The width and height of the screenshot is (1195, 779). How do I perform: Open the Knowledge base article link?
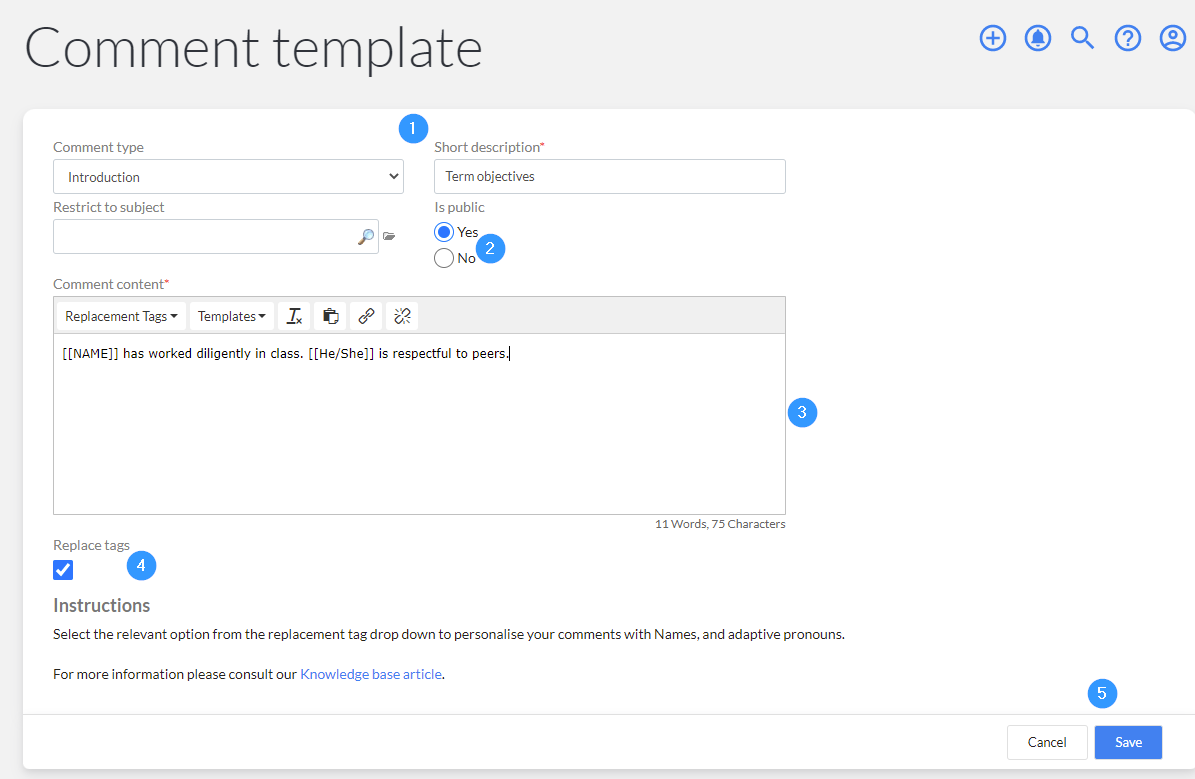[x=371, y=674]
